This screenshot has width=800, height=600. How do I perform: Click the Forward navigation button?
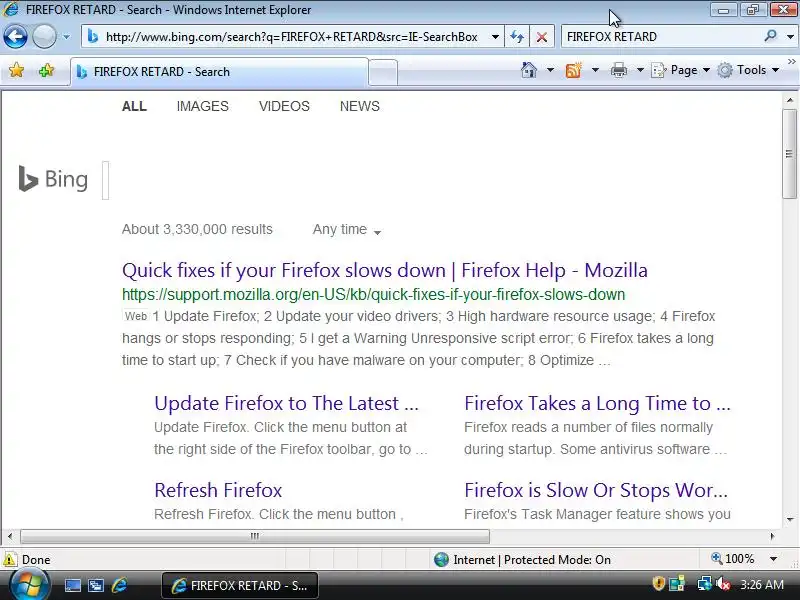[x=44, y=37]
